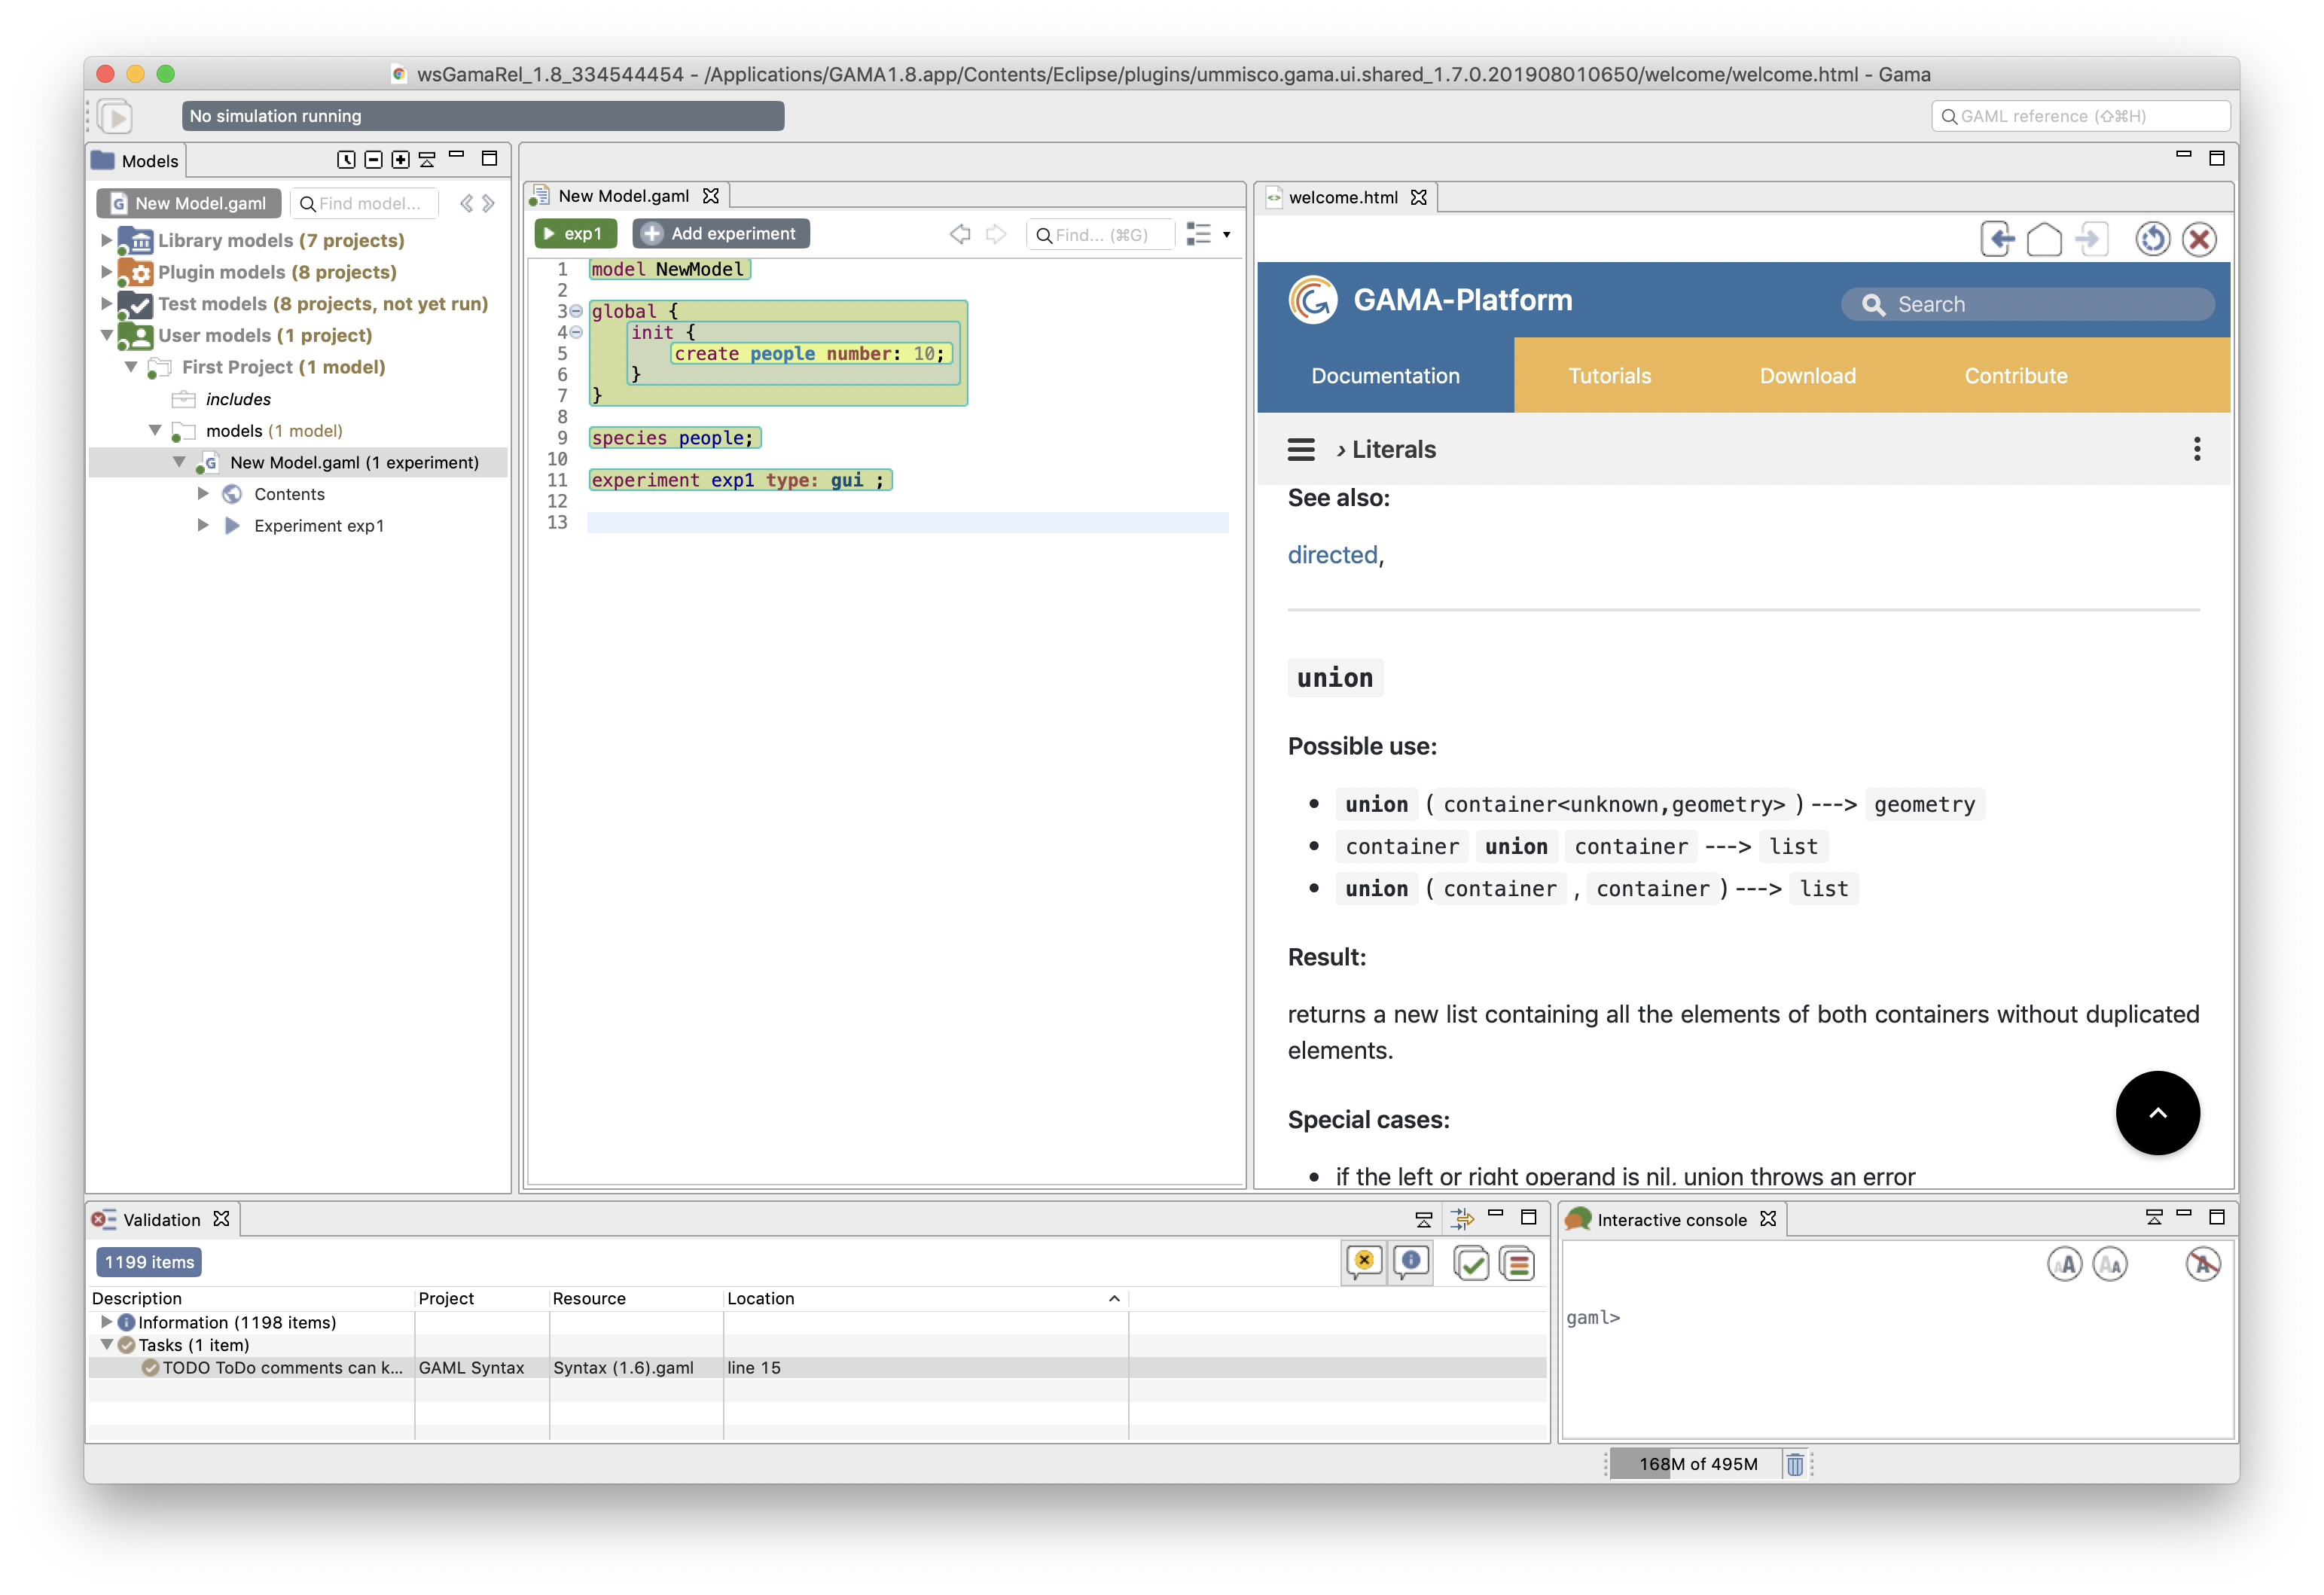This screenshot has height=1595, width=2324.
Task: Select the Tutorials tab in GAMA-Platform
Action: [x=1609, y=374]
